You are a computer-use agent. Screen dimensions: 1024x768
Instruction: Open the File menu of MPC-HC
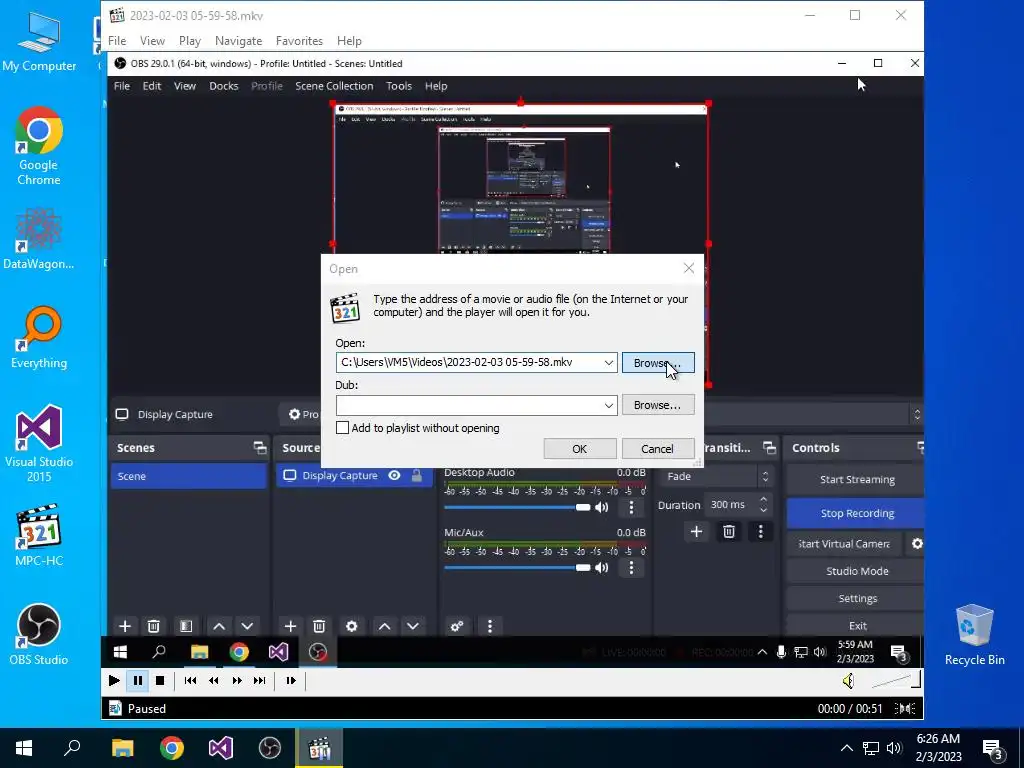[117, 40]
